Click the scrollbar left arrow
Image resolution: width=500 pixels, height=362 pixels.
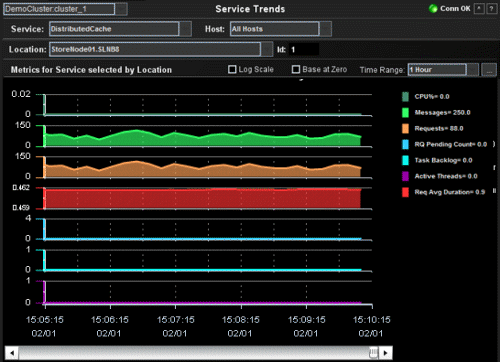tap(12, 353)
